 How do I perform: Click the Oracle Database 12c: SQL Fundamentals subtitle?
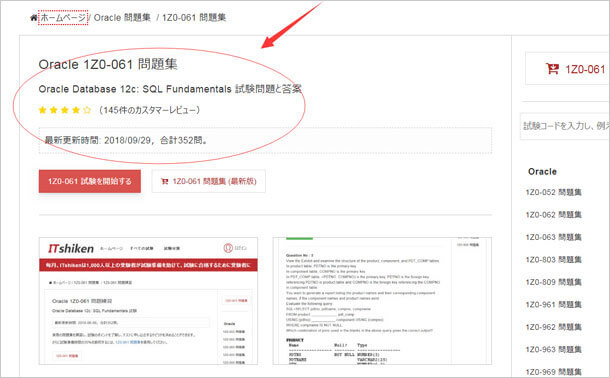[x=170, y=89]
